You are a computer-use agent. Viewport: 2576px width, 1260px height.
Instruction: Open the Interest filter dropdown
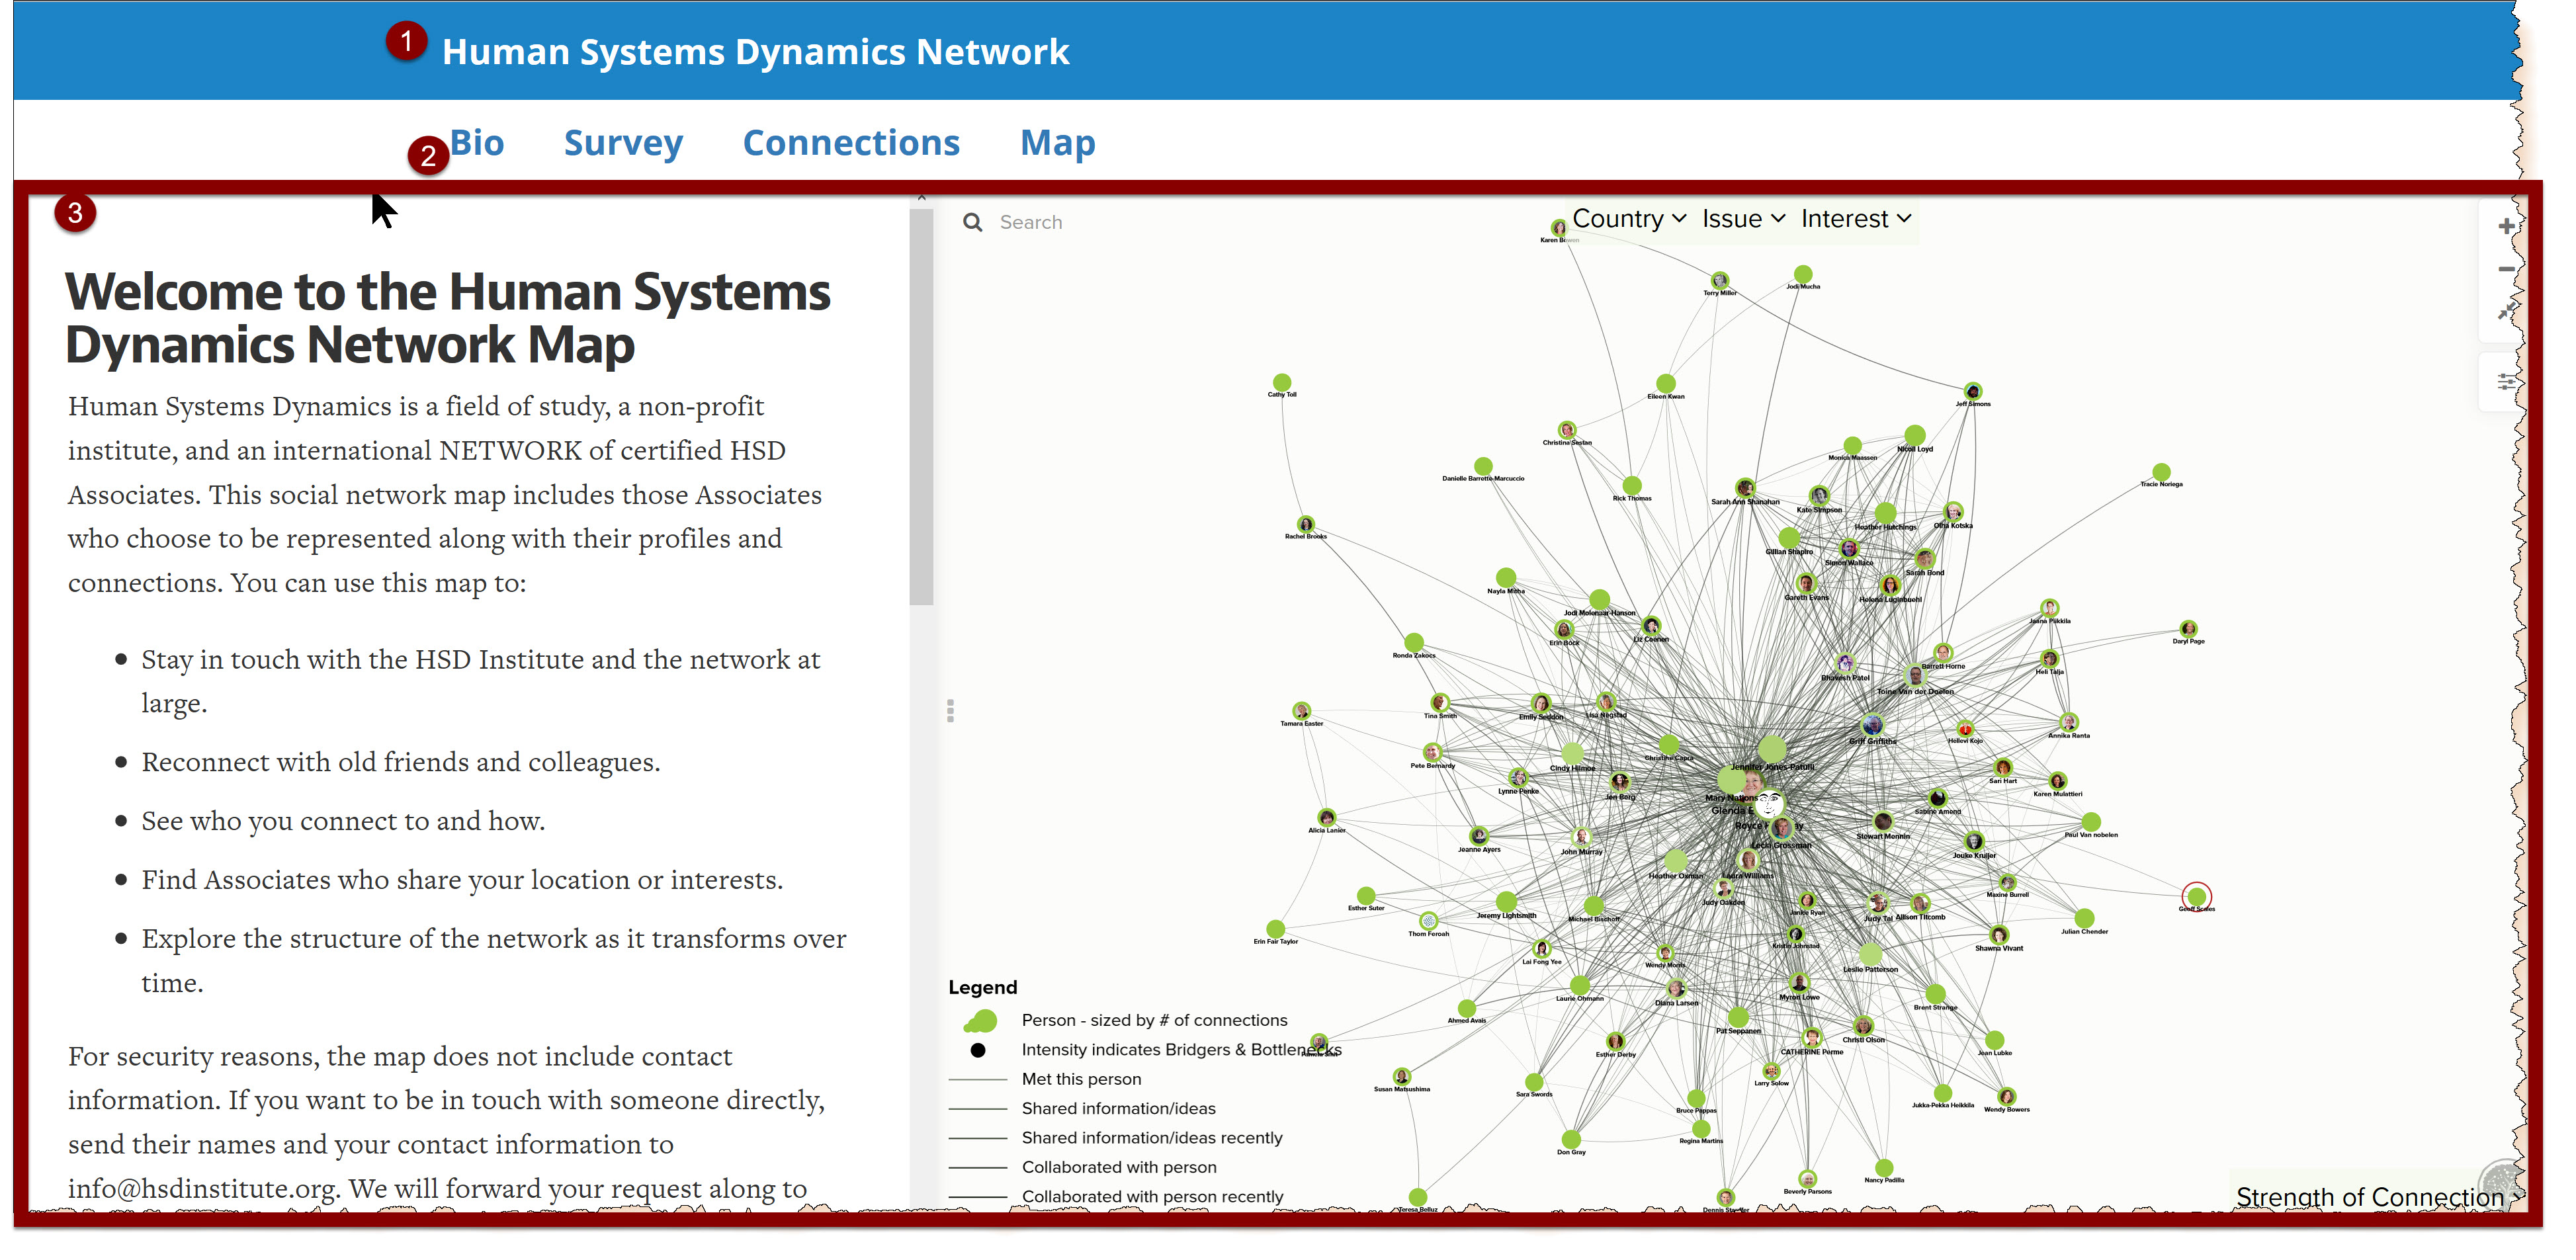[x=1855, y=219]
